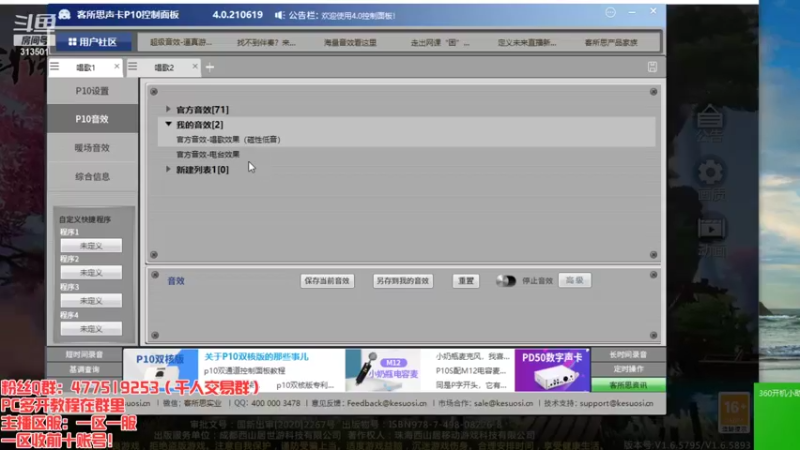Open the 海量音效看这里 link

click(x=350, y=42)
